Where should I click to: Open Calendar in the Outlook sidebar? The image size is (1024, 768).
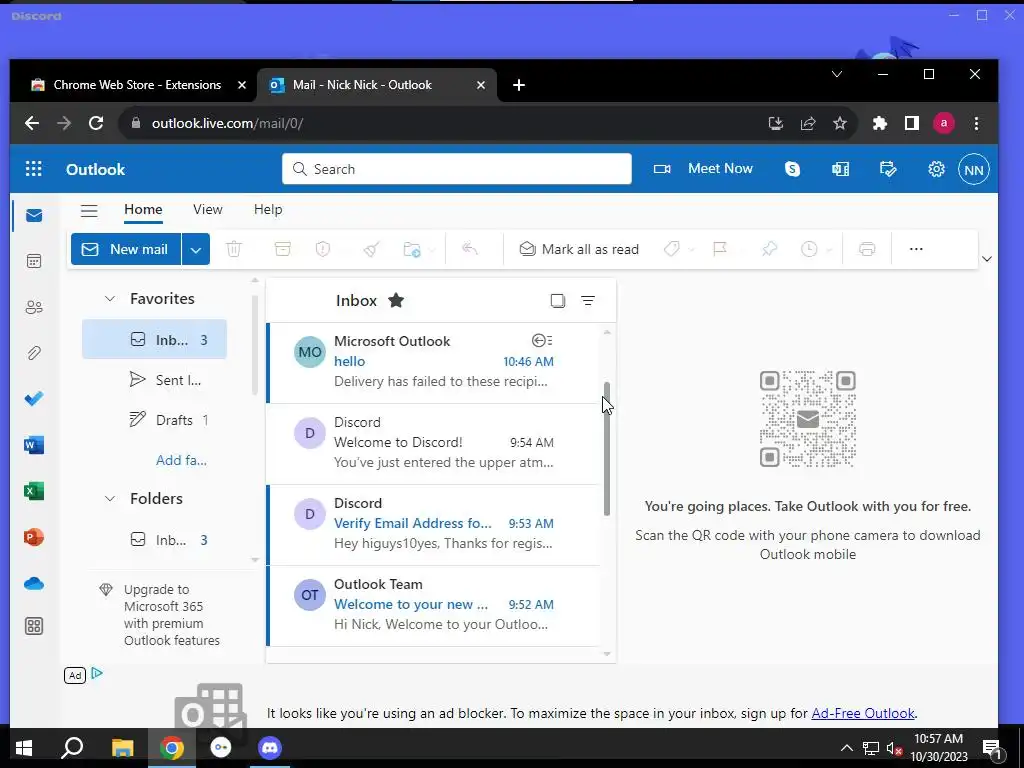[x=34, y=261]
